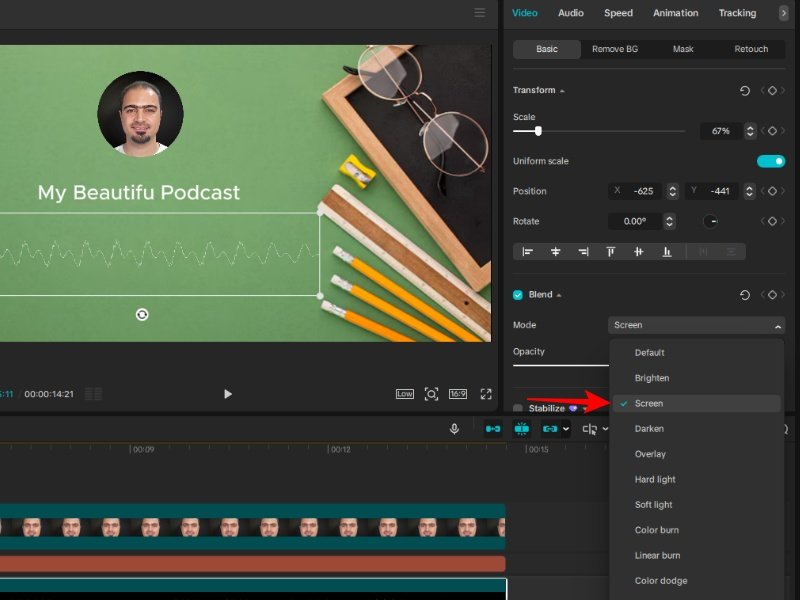
Task: Reset the Blend settings
Action: [x=744, y=295]
